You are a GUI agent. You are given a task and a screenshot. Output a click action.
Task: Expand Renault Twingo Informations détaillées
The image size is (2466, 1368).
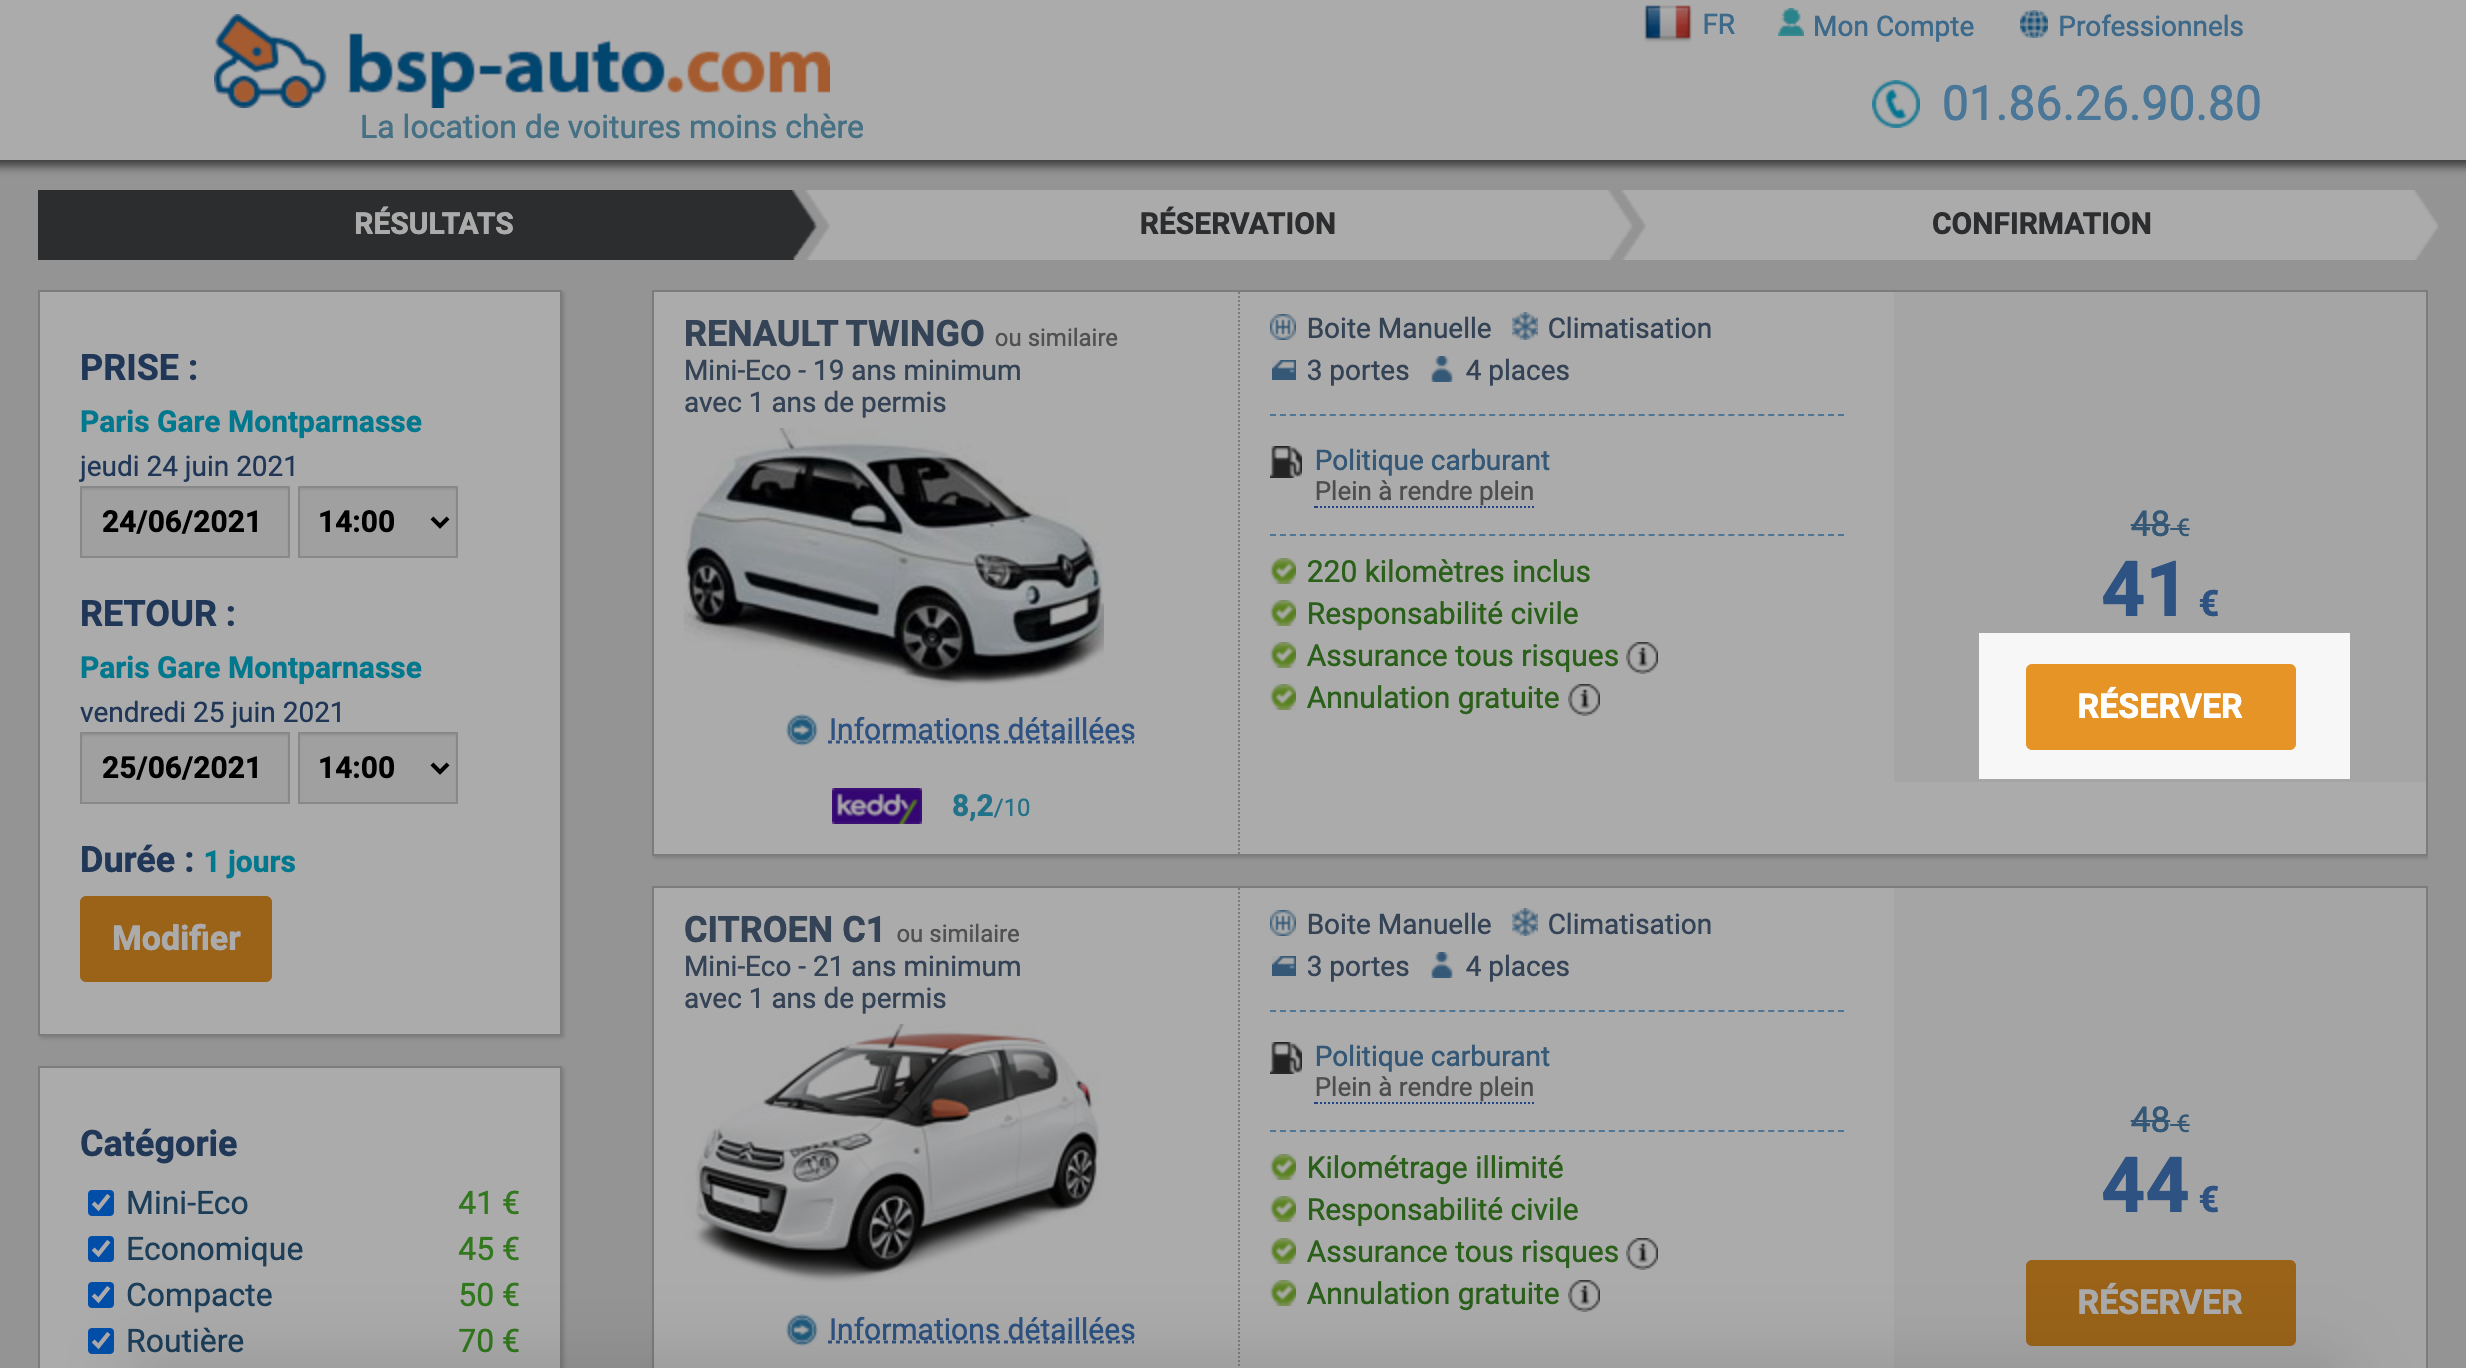[980, 730]
